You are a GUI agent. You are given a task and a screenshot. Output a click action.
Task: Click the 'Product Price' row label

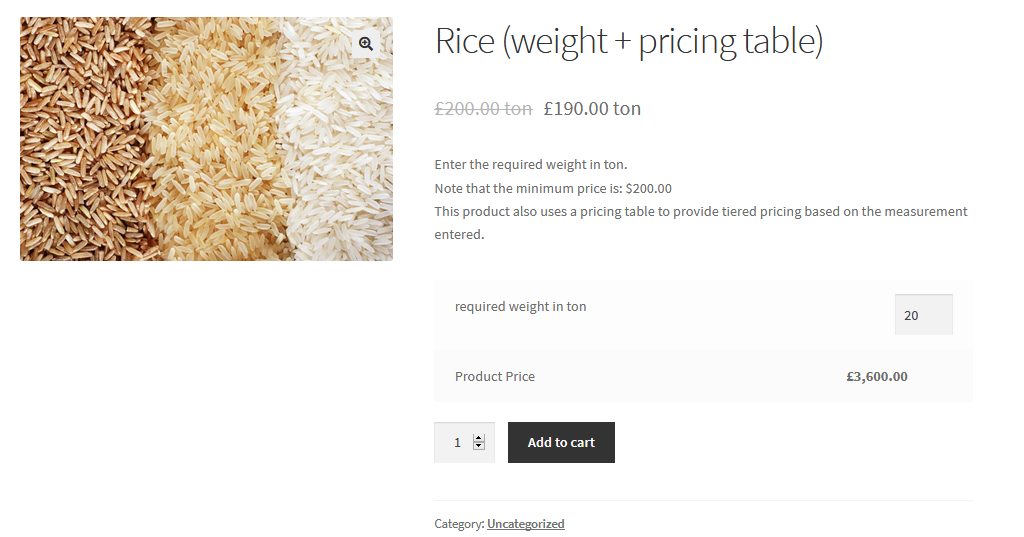(x=495, y=377)
